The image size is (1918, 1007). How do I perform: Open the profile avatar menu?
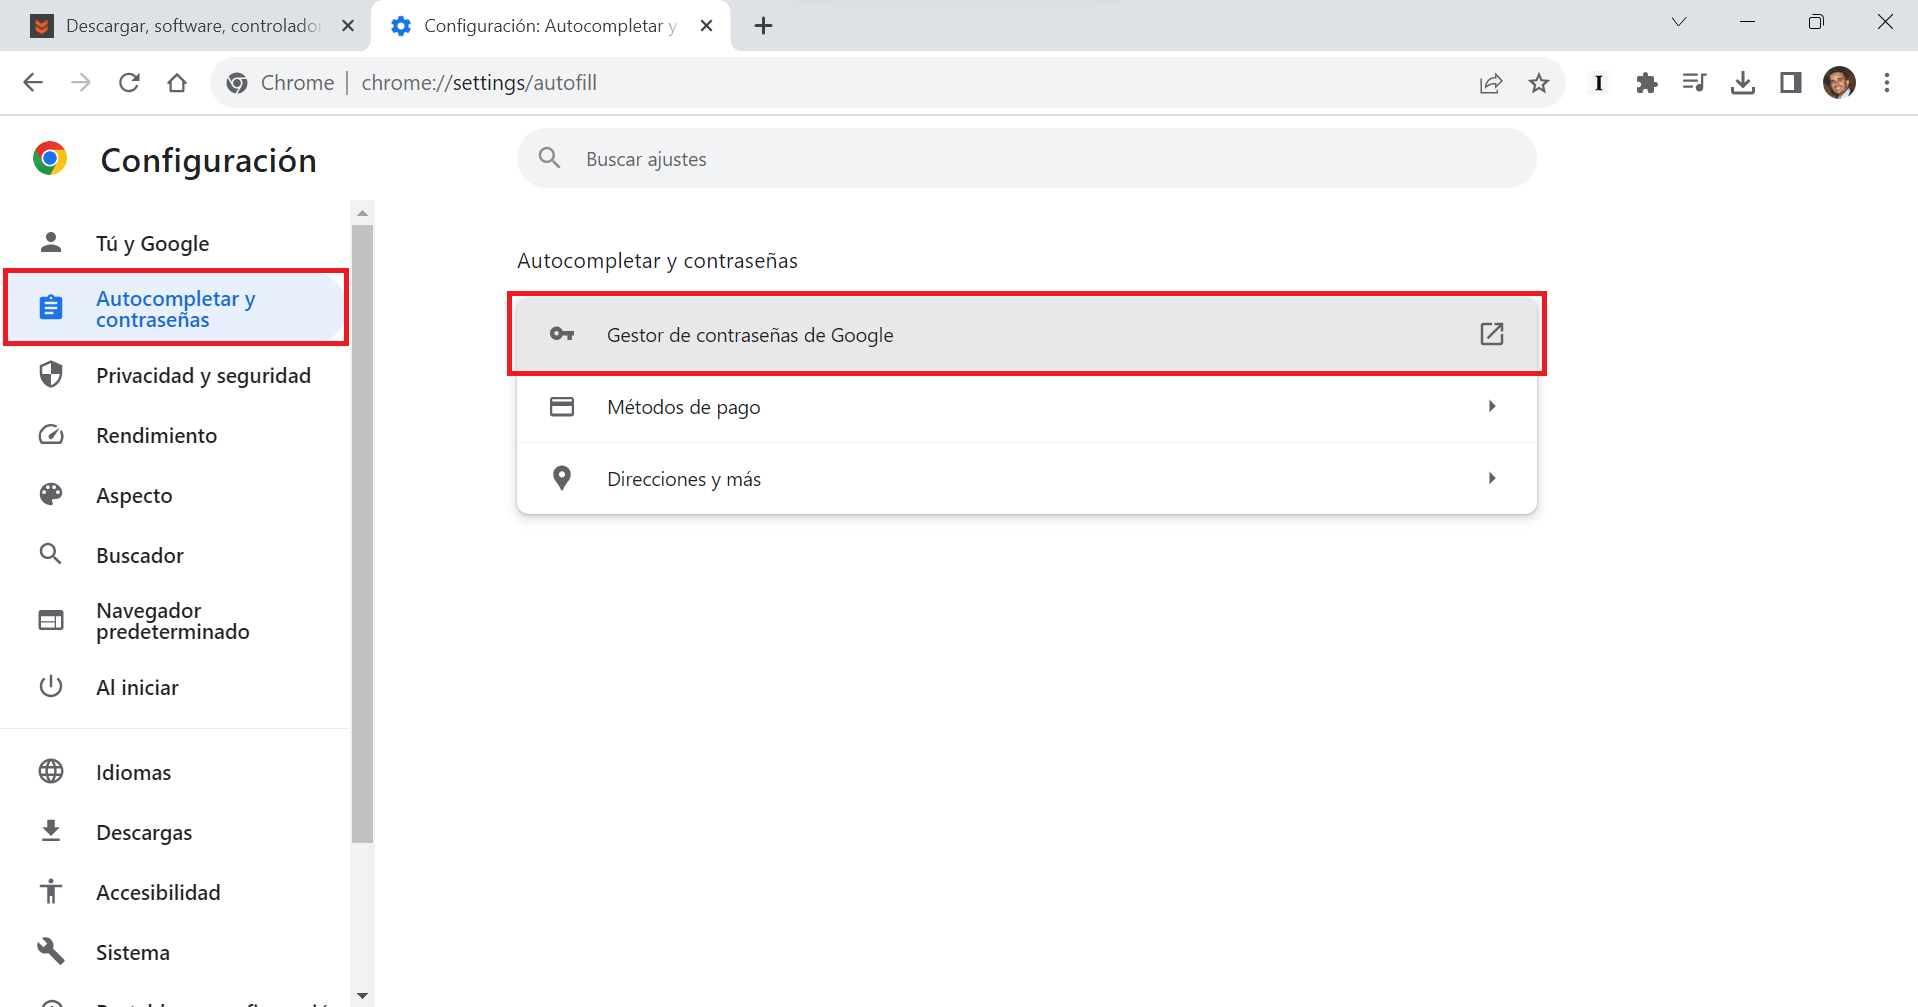click(x=1839, y=83)
